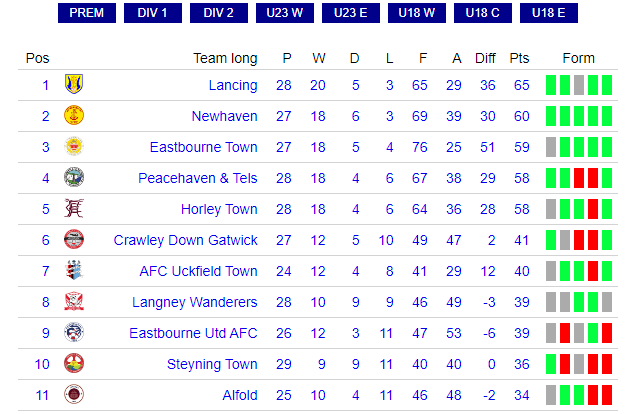Viewport: 638px width, 414px height.
Task: Open the DIV 2 table tab
Action: tap(218, 13)
